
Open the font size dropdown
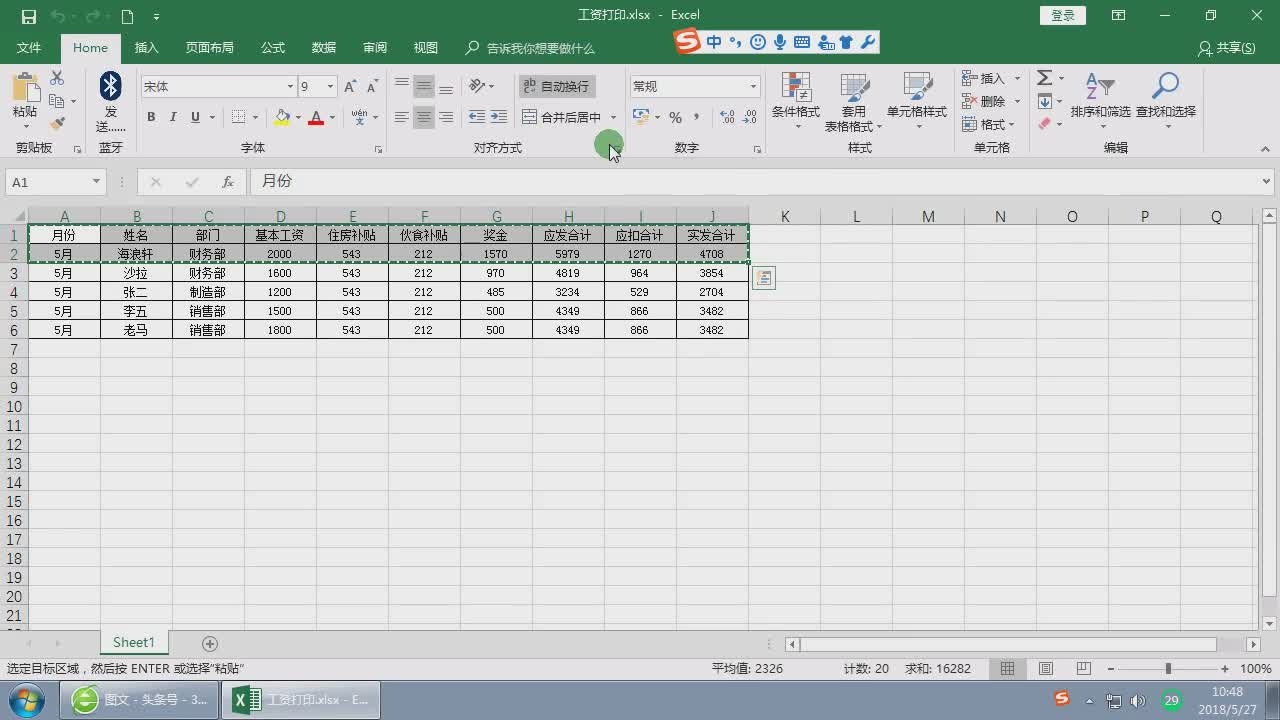pos(330,87)
